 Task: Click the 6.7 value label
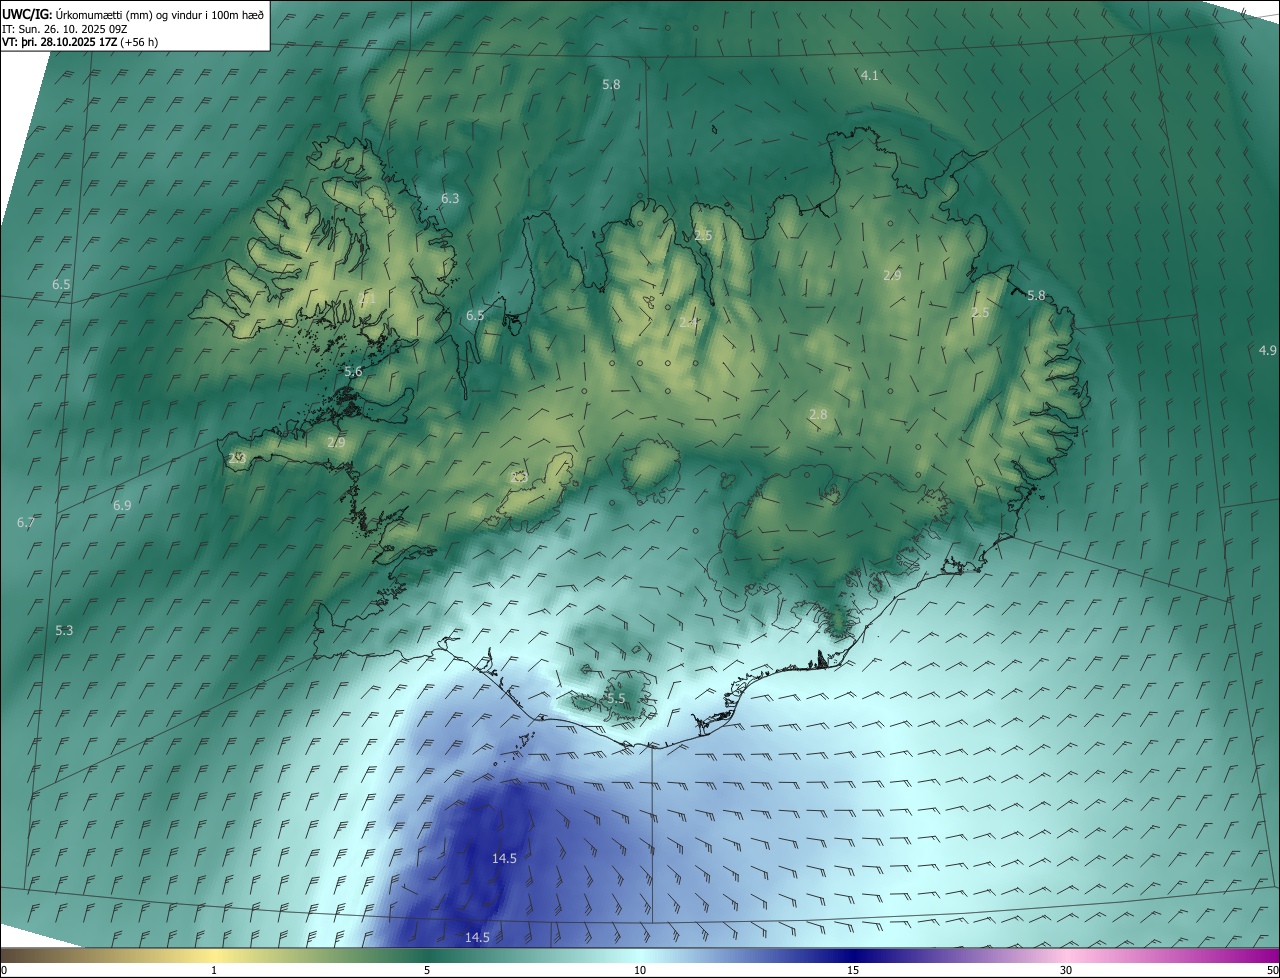coord(26,523)
